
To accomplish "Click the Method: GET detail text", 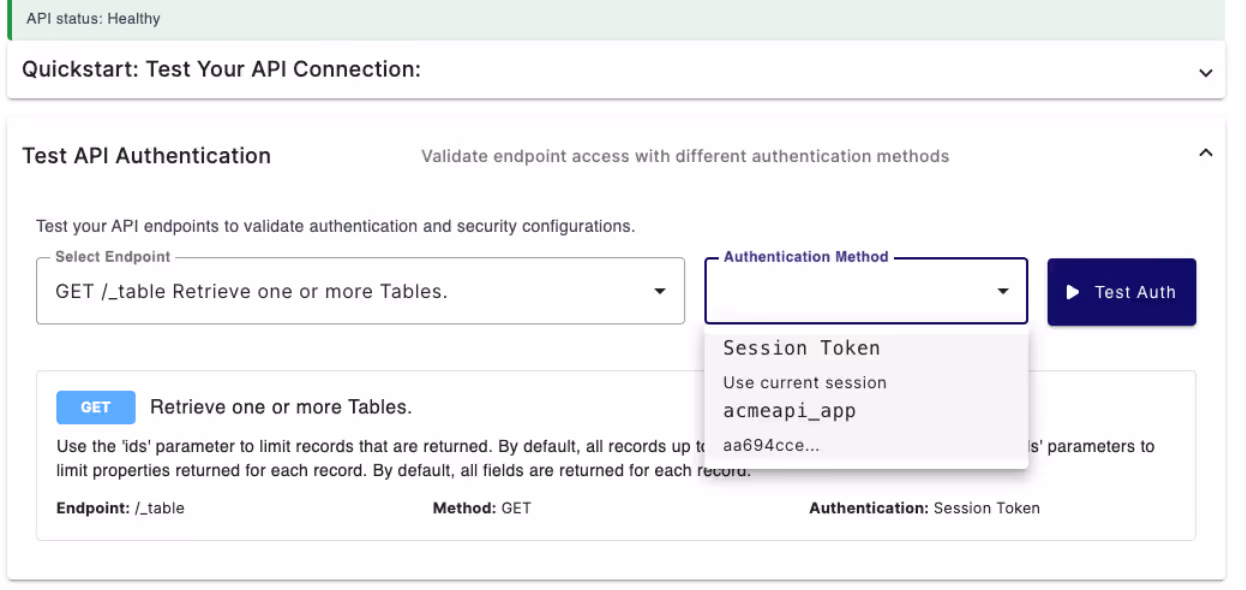I will [482, 508].
